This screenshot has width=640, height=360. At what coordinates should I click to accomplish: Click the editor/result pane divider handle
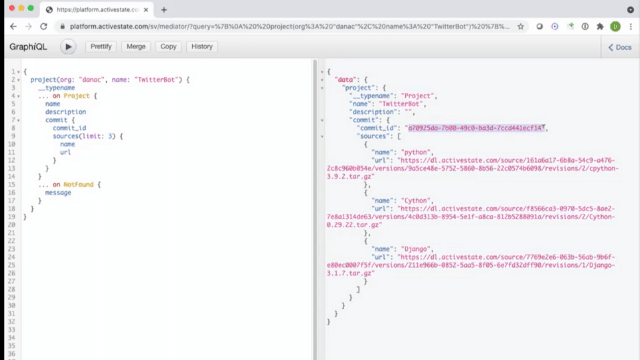pos(315,209)
